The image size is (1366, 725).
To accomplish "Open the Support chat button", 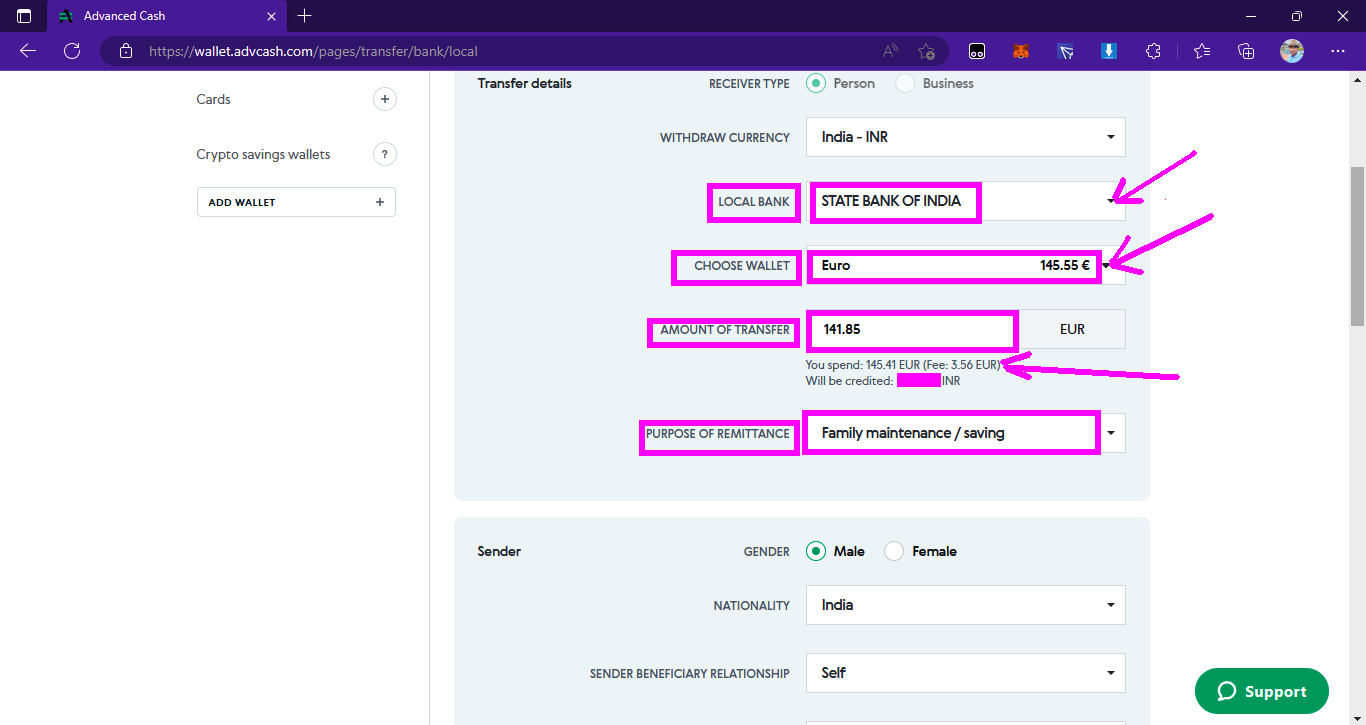I will (1262, 691).
